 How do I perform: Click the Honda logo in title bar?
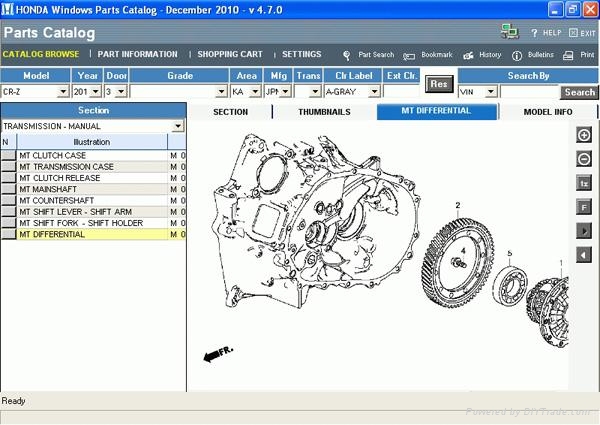7,9
